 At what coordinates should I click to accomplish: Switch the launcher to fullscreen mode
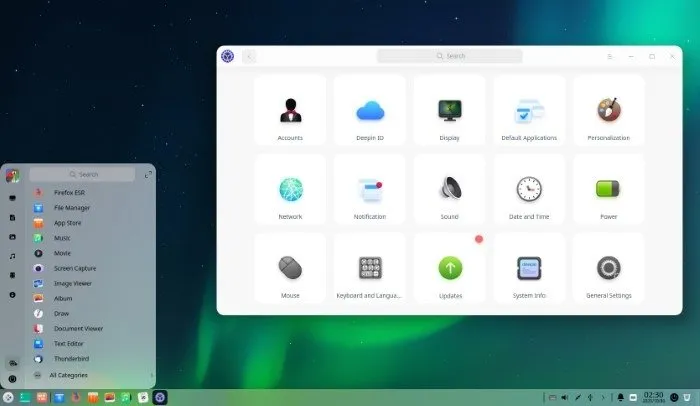point(148,175)
